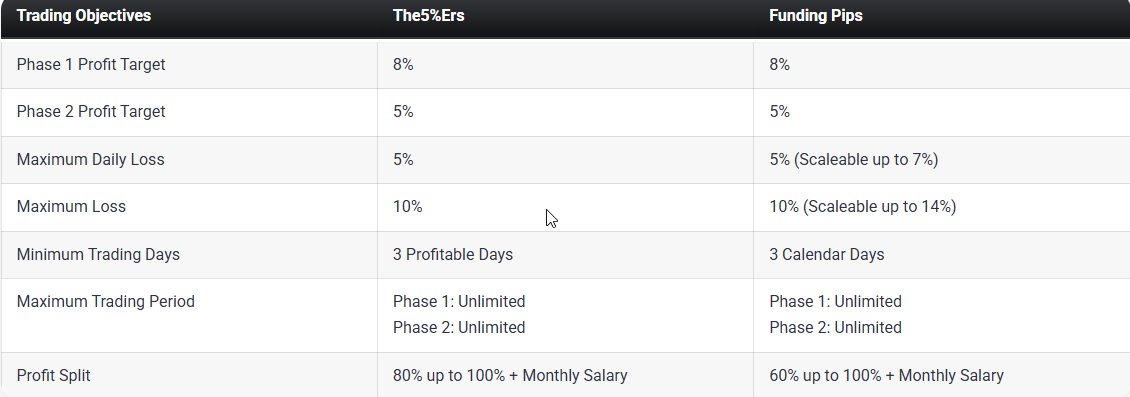This screenshot has height=397, width=1130.
Task: Click the '3 Calendar Days' cell
Action: click(x=827, y=254)
